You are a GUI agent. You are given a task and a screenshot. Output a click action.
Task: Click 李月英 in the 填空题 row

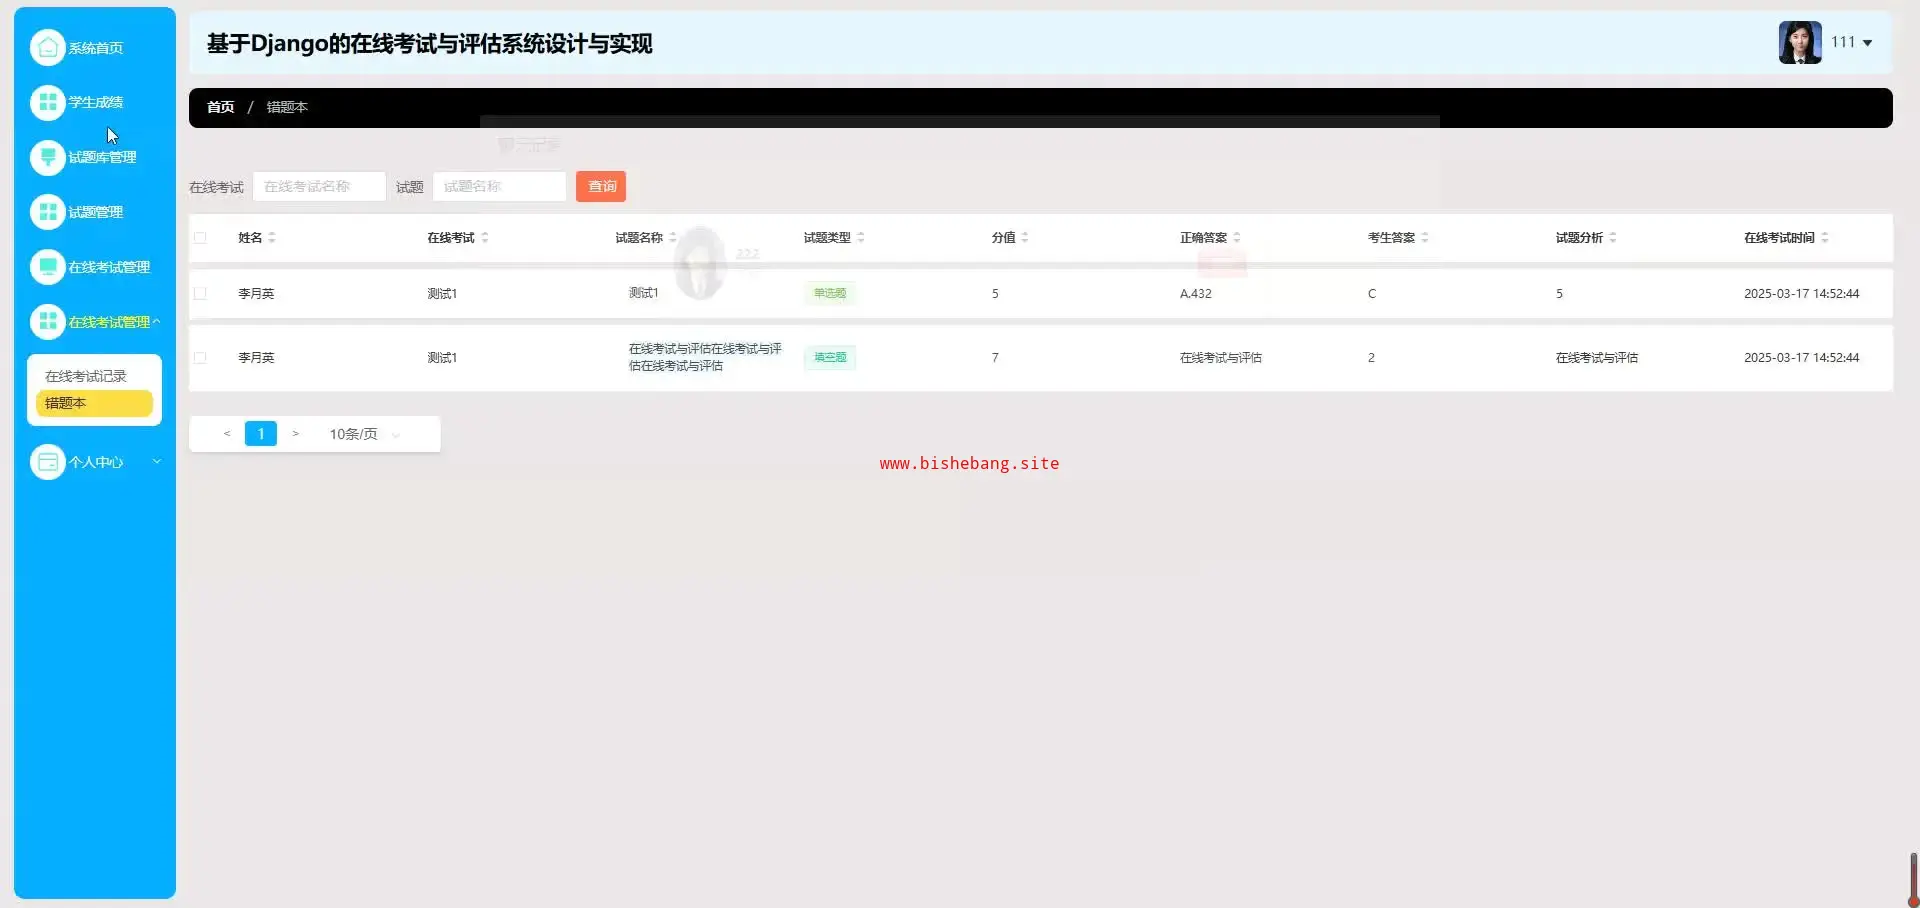click(256, 358)
